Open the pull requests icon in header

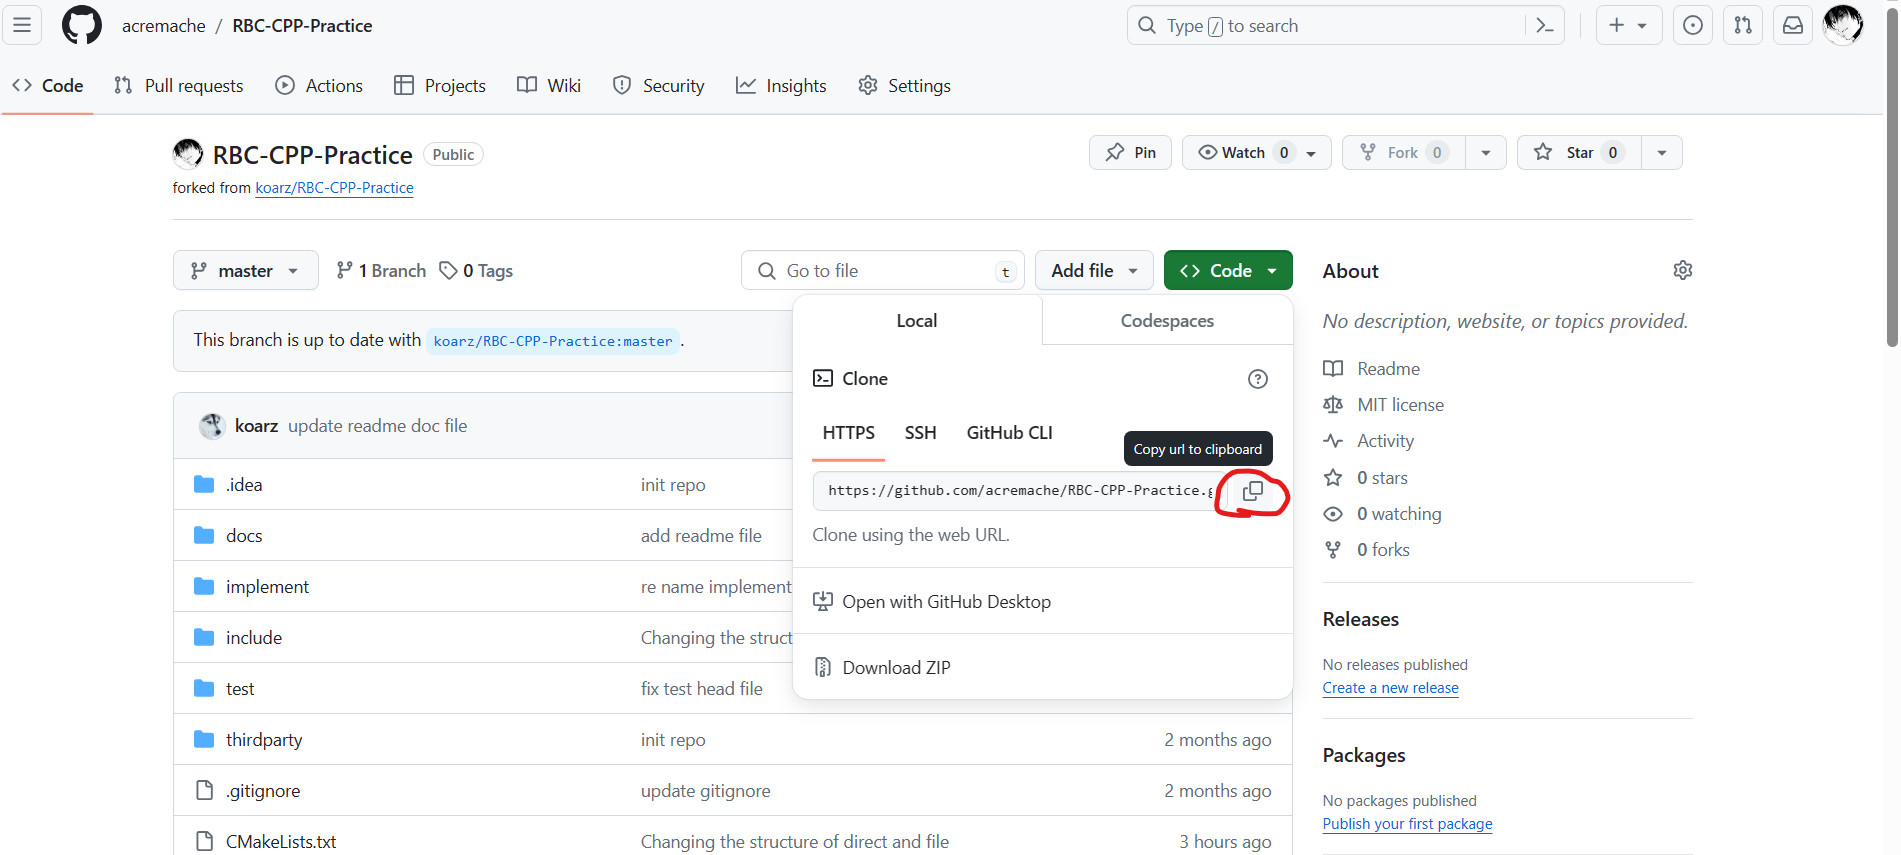[1743, 25]
